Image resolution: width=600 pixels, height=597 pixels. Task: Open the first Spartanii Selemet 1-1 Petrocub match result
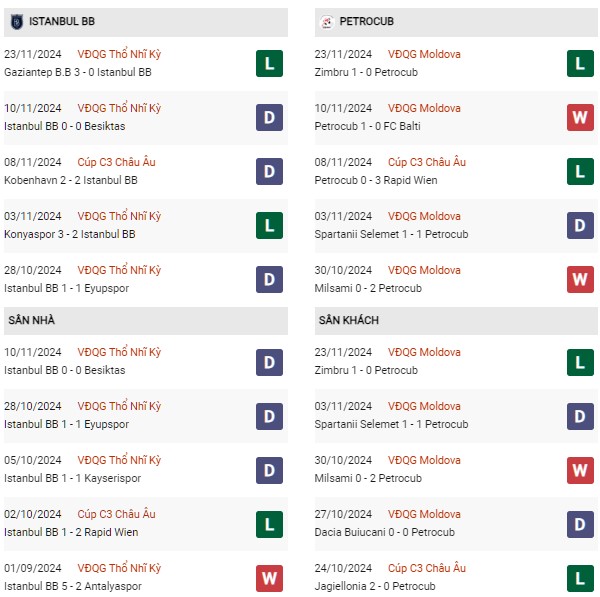pos(391,234)
